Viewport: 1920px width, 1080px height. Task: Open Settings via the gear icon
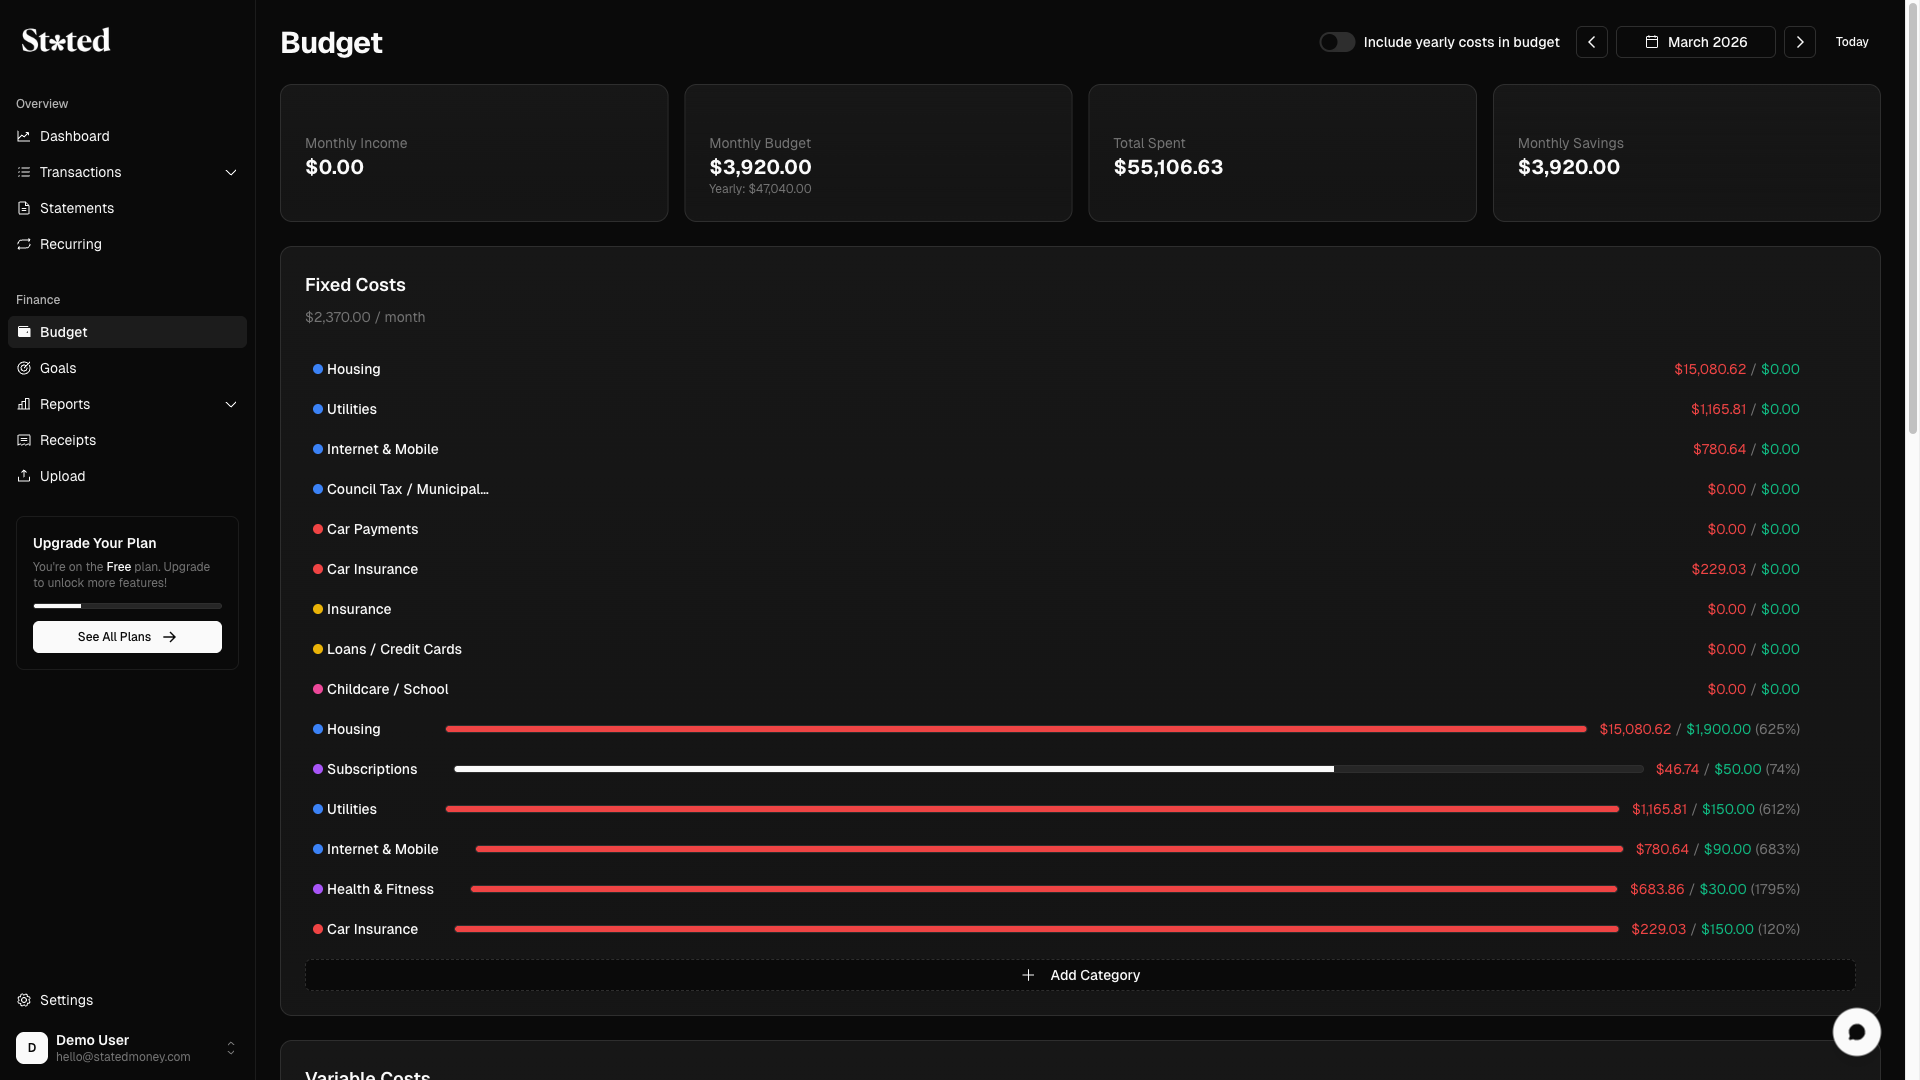pyautogui.click(x=24, y=1000)
